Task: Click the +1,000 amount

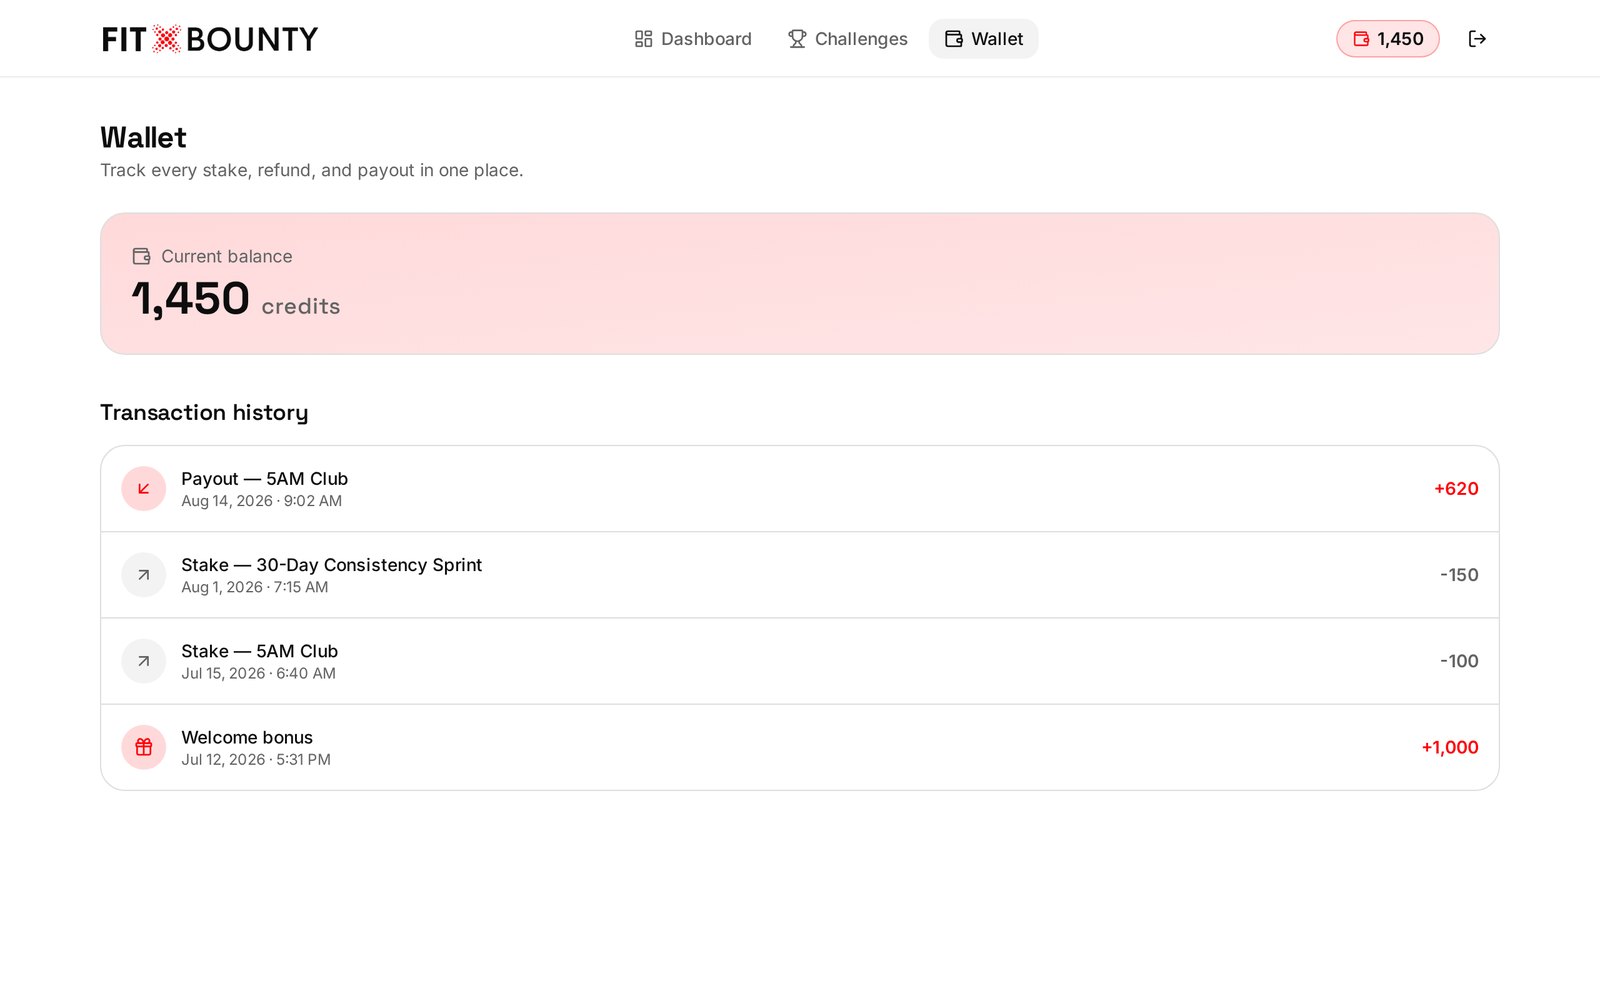Action: coord(1450,747)
